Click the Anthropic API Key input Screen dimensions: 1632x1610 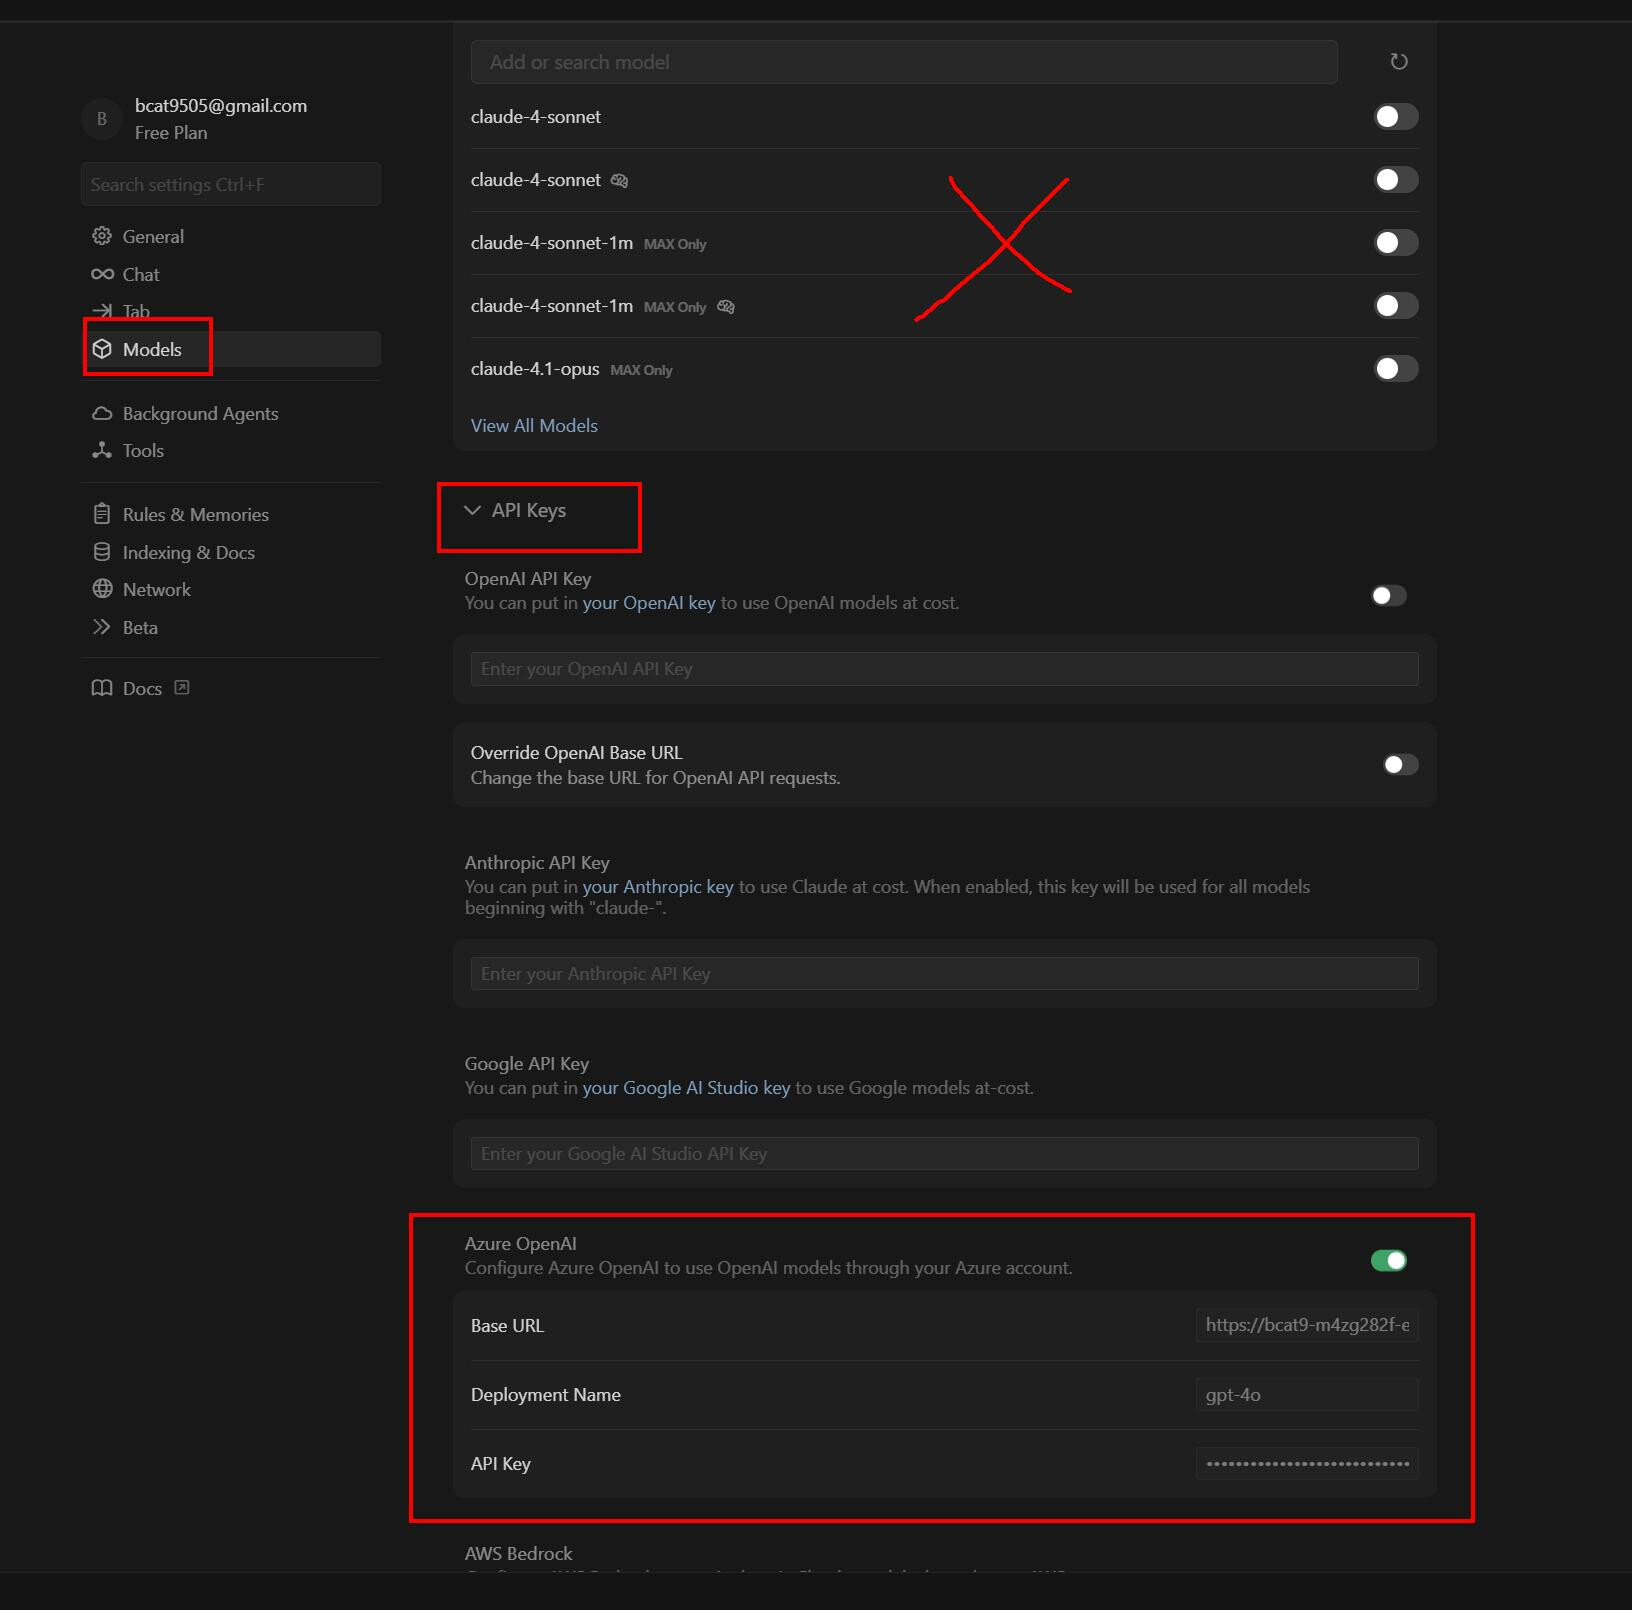pos(944,974)
